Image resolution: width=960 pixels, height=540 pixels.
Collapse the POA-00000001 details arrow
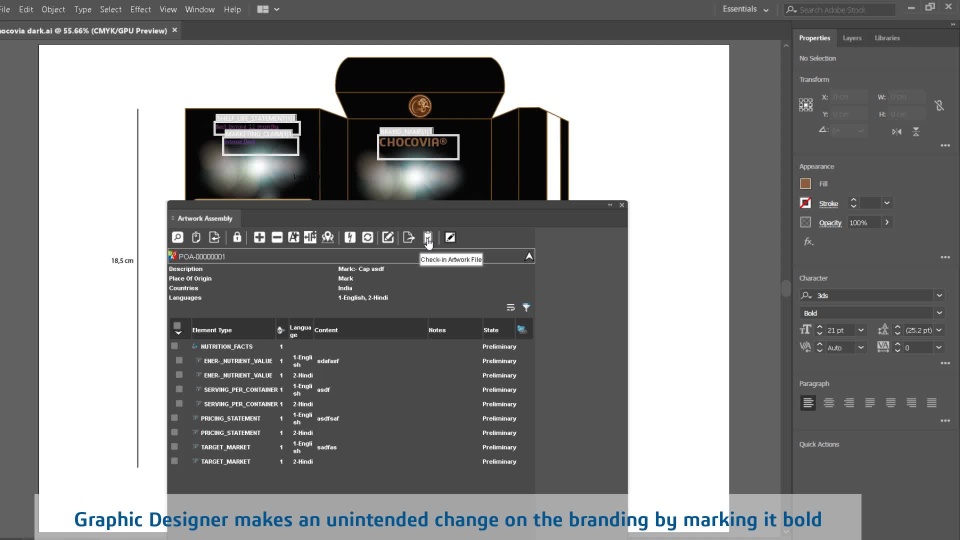pos(529,257)
